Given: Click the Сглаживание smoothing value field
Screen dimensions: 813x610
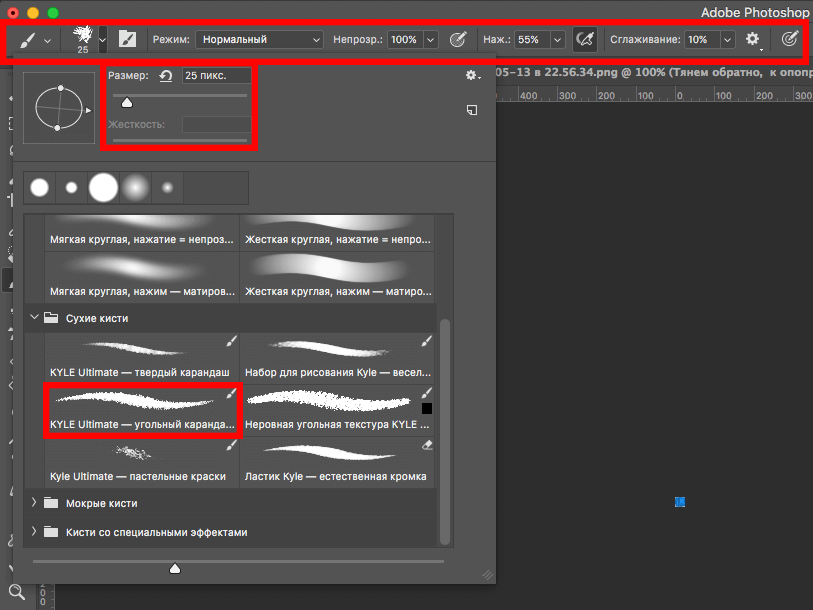Looking at the screenshot, I should 702,39.
